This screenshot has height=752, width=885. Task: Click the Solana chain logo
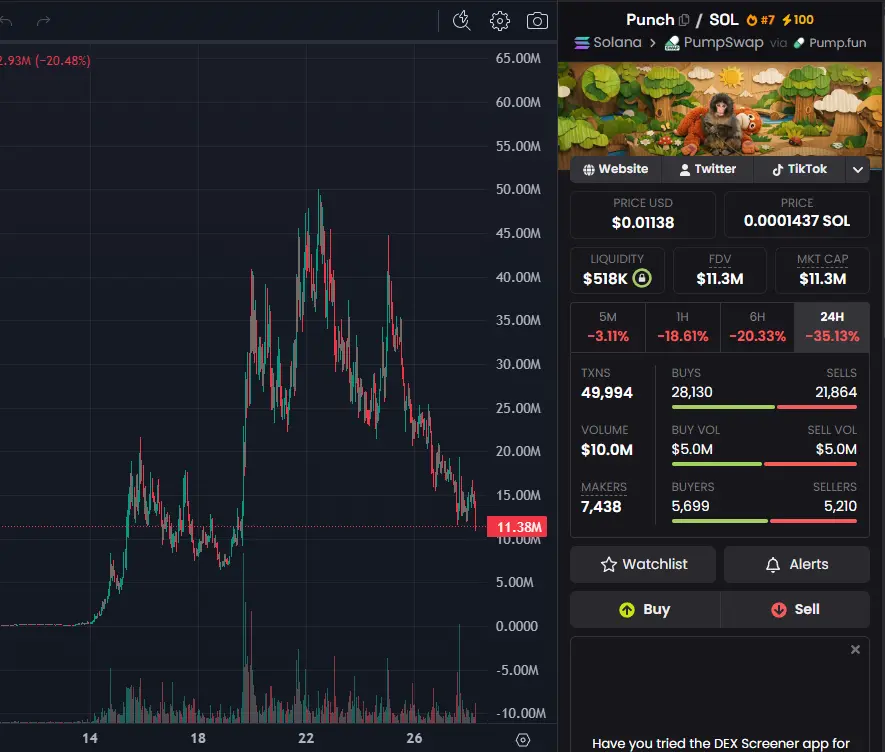[582, 43]
